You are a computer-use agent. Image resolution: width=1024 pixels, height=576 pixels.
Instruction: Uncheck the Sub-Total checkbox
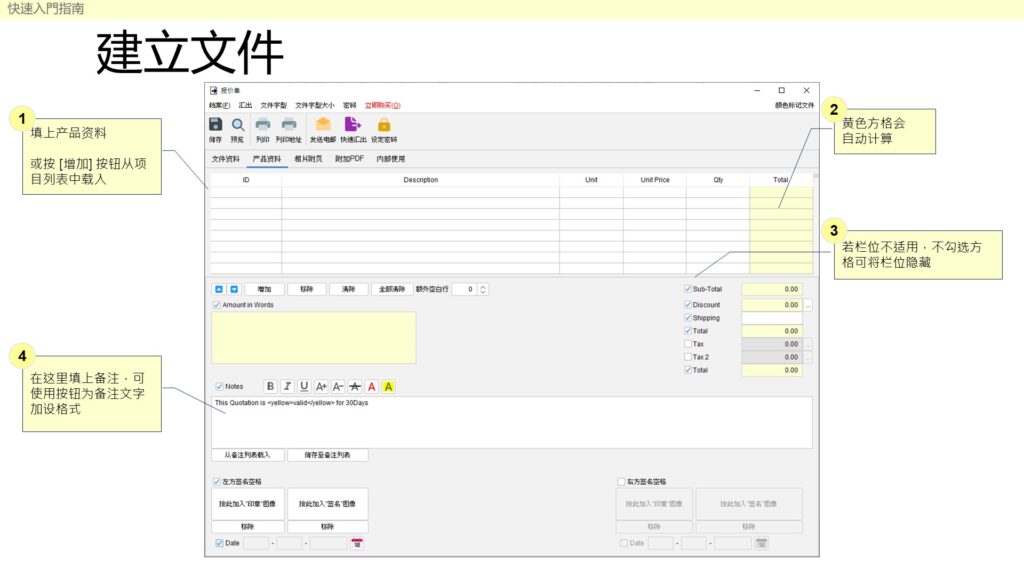688,289
